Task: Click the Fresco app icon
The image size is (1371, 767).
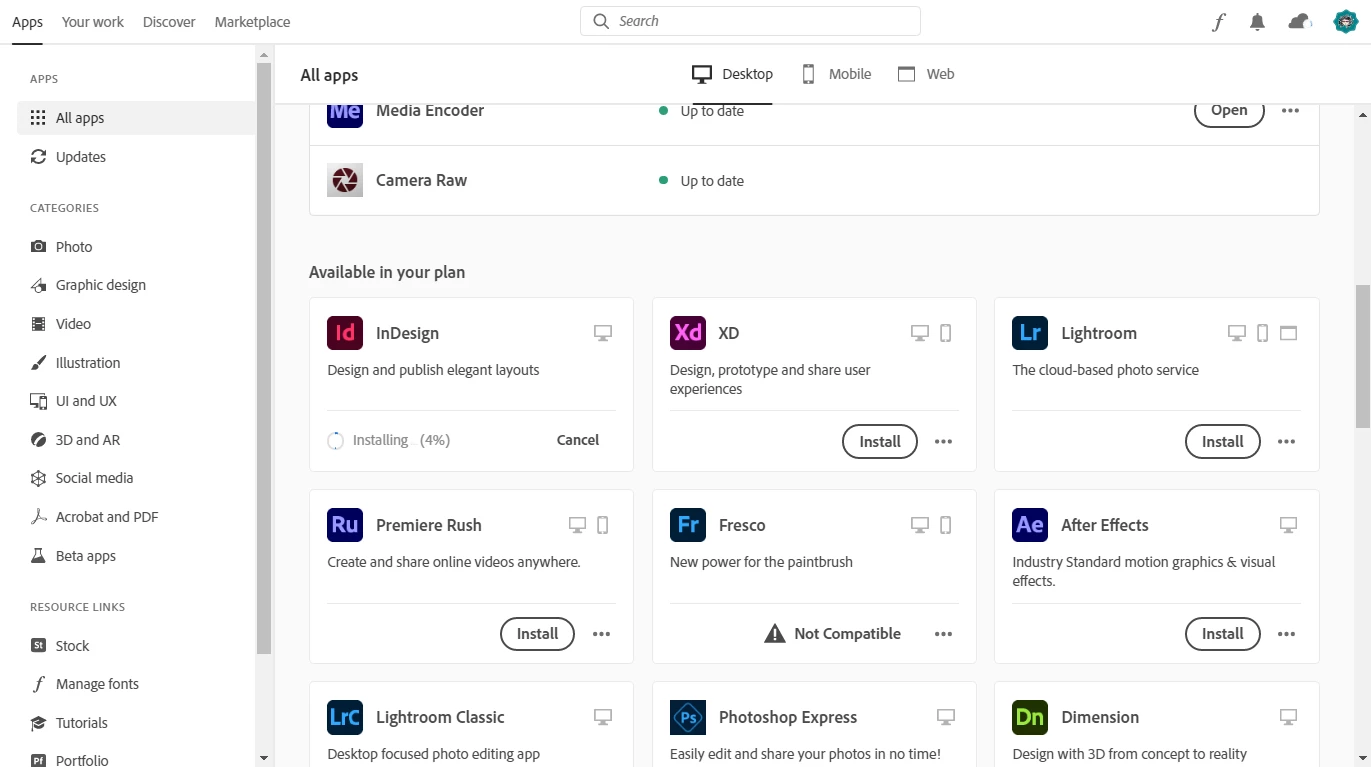Action: point(688,525)
